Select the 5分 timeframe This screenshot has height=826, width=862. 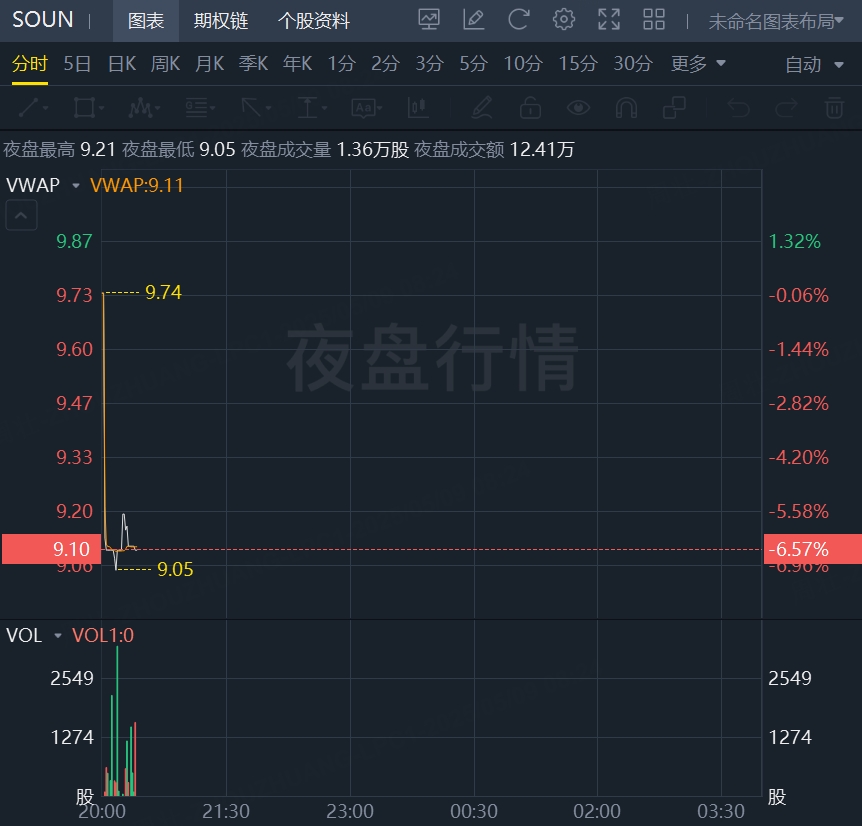(x=473, y=64)
